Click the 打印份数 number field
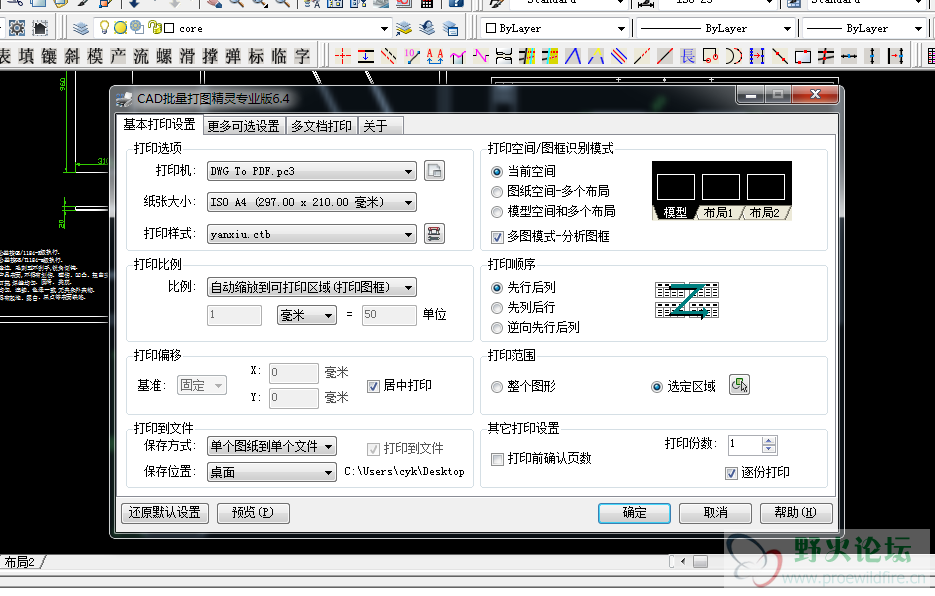The width and height of the screenshot is (935, 596). coord(745,444)
